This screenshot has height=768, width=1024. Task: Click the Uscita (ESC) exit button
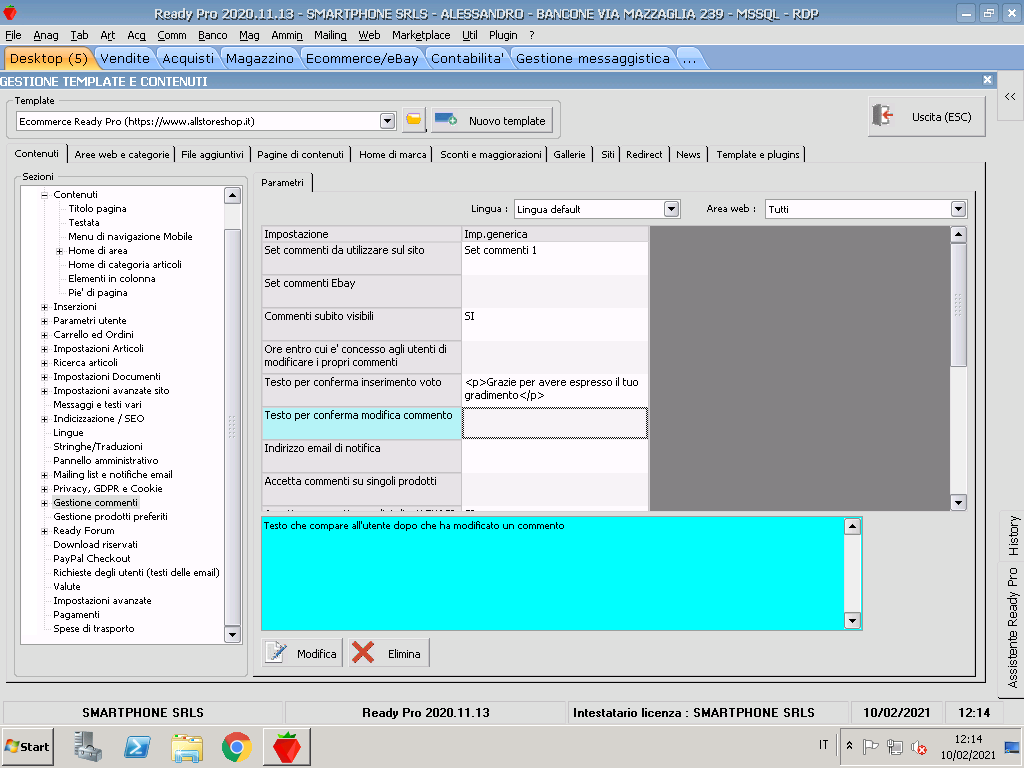[x=926, y=117]
